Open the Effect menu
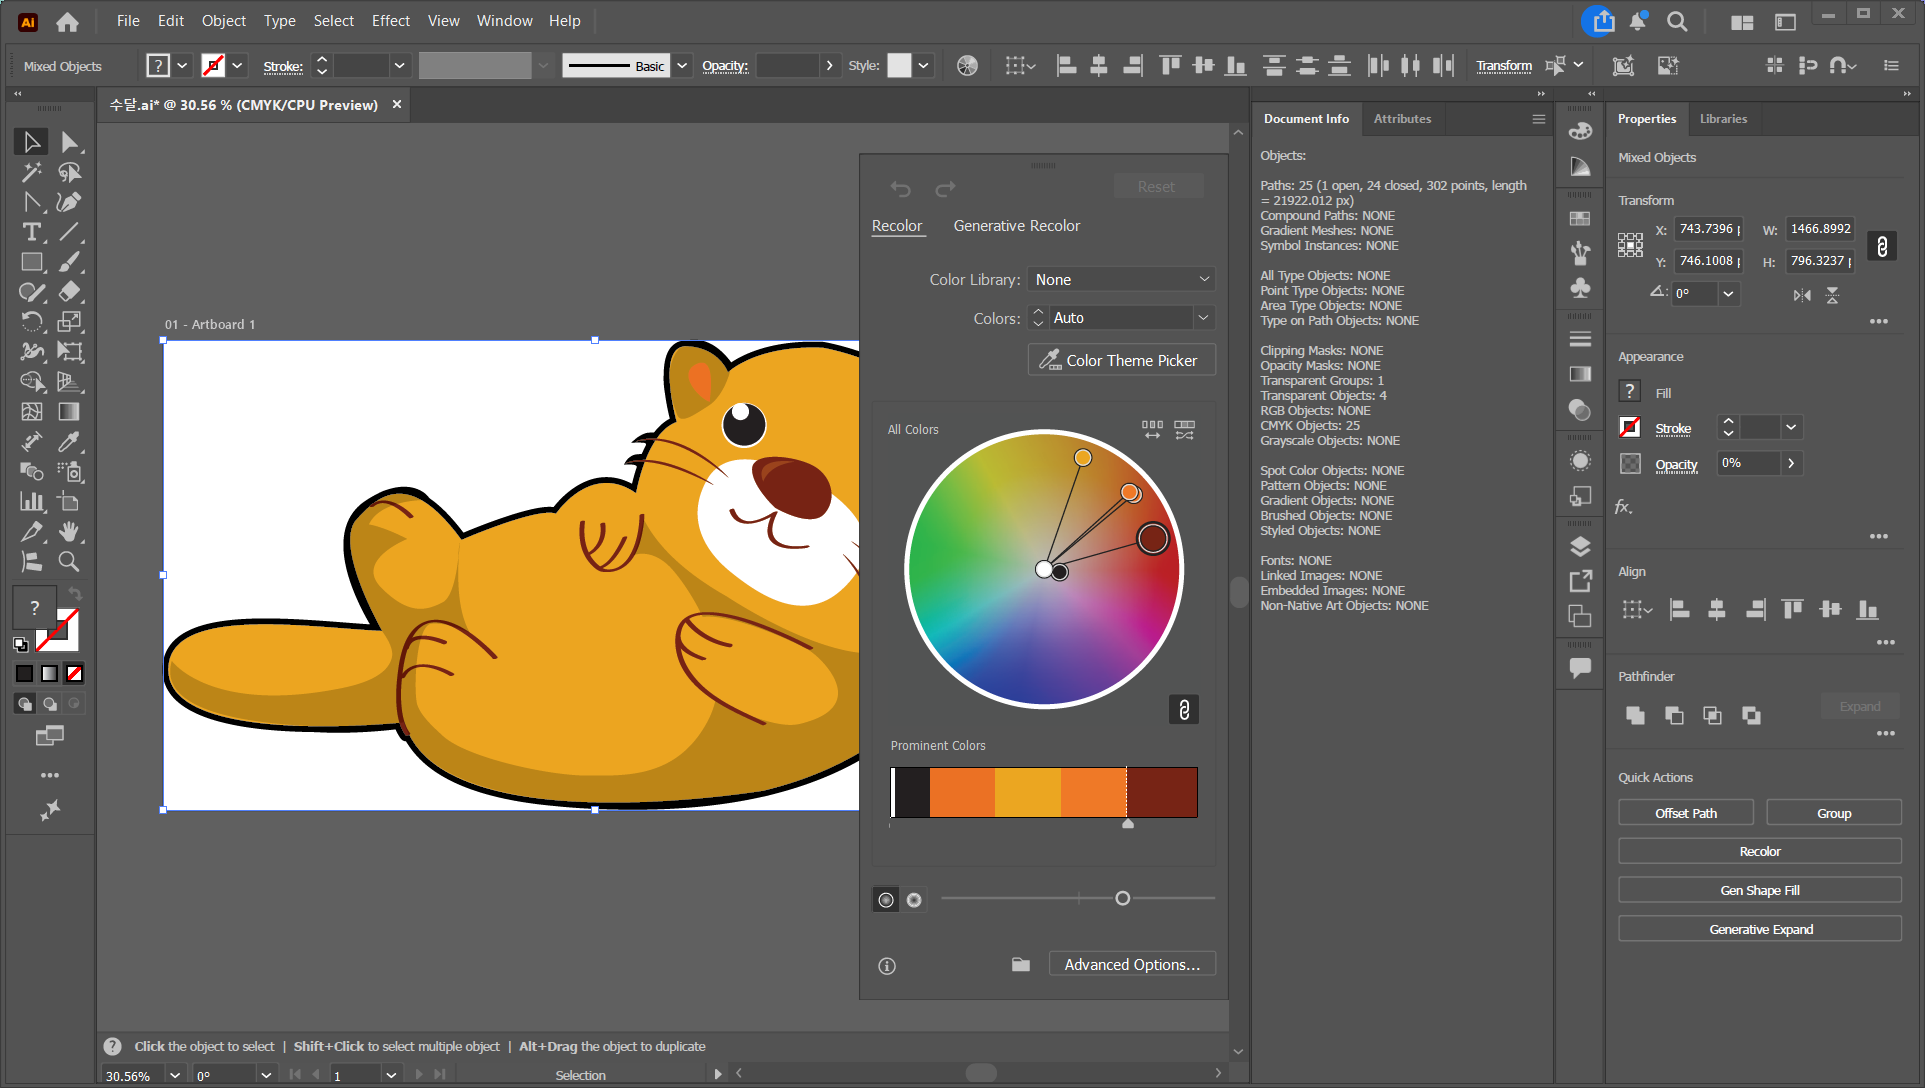 pyautogui.click(x=390, y=21)
